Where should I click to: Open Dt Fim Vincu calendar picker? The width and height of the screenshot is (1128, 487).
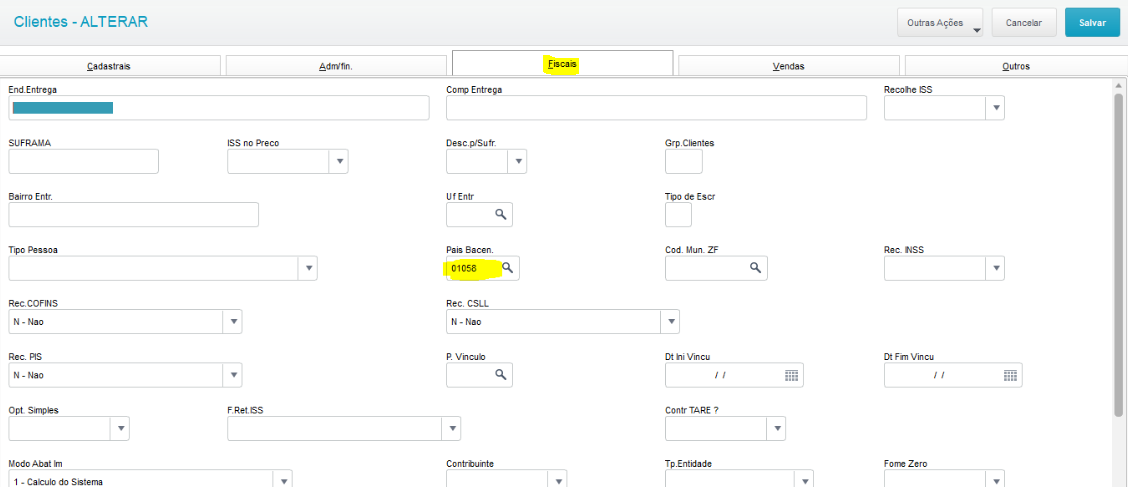coord(1010,375)
